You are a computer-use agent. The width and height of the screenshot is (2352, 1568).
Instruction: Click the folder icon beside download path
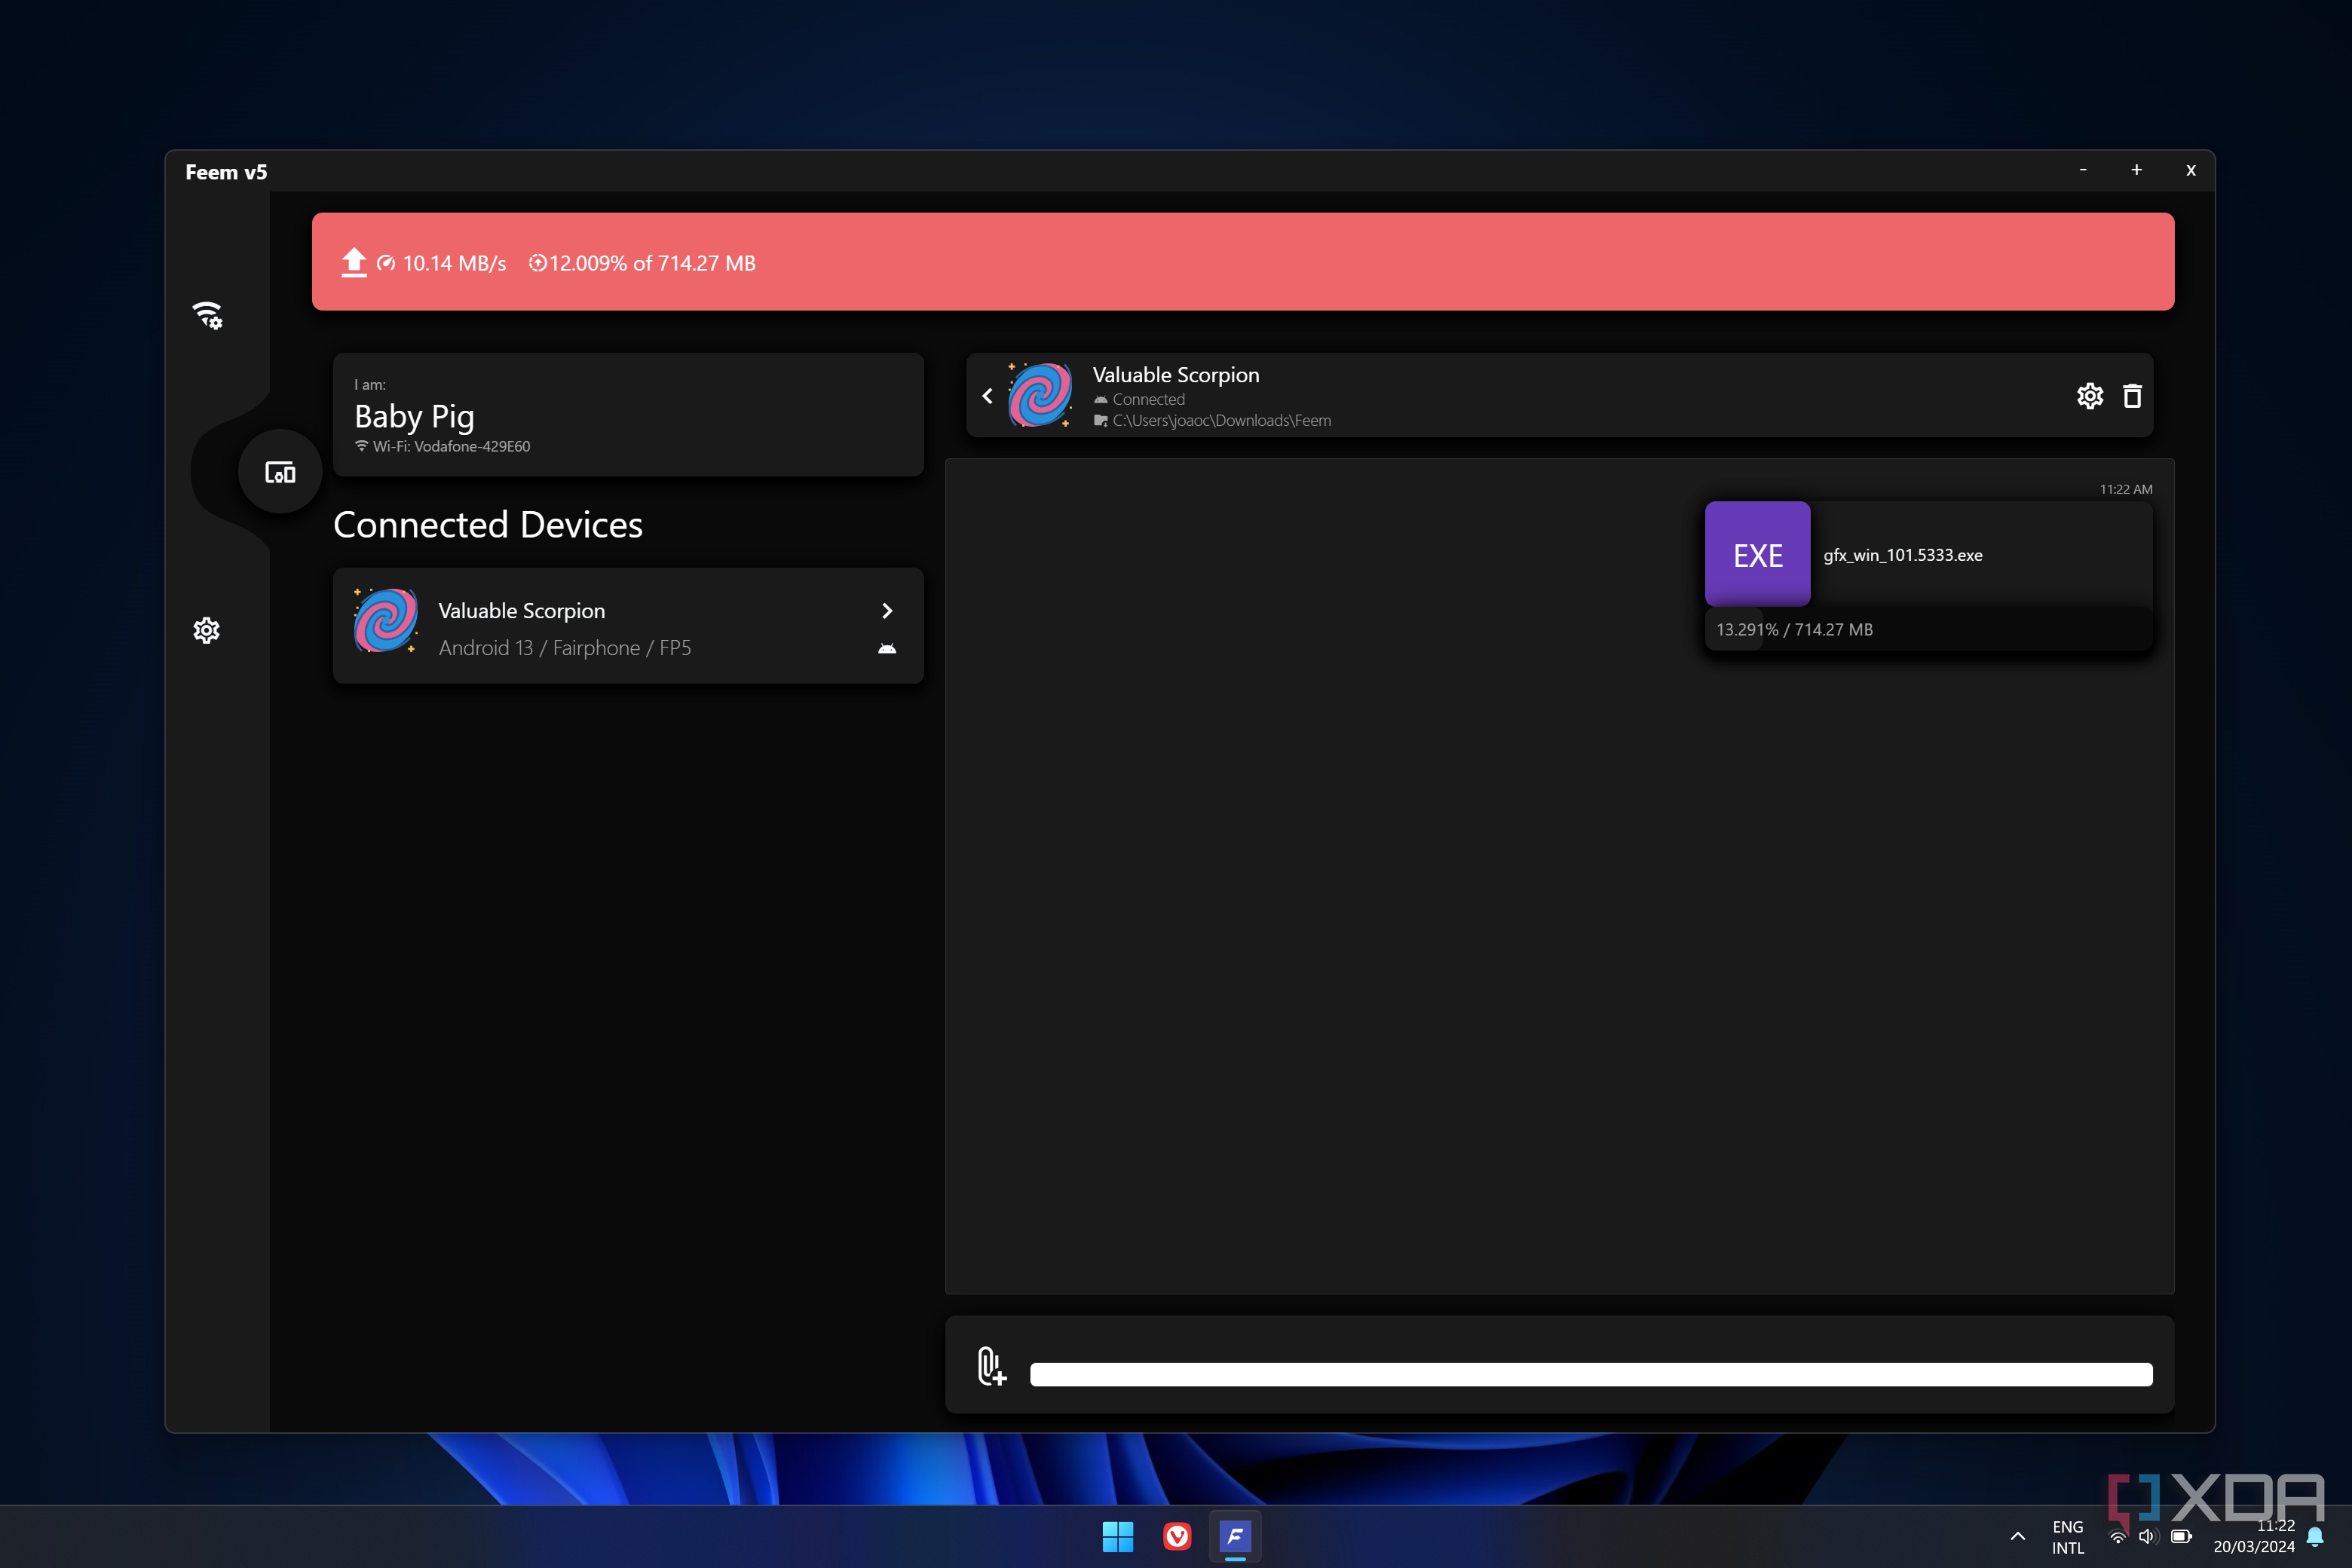[x=1100, y=421]
